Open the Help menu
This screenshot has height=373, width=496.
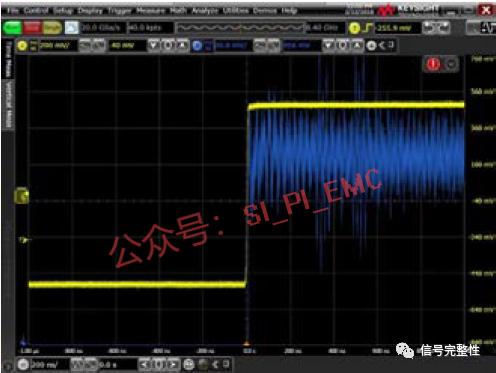click(x=289, y=11)
